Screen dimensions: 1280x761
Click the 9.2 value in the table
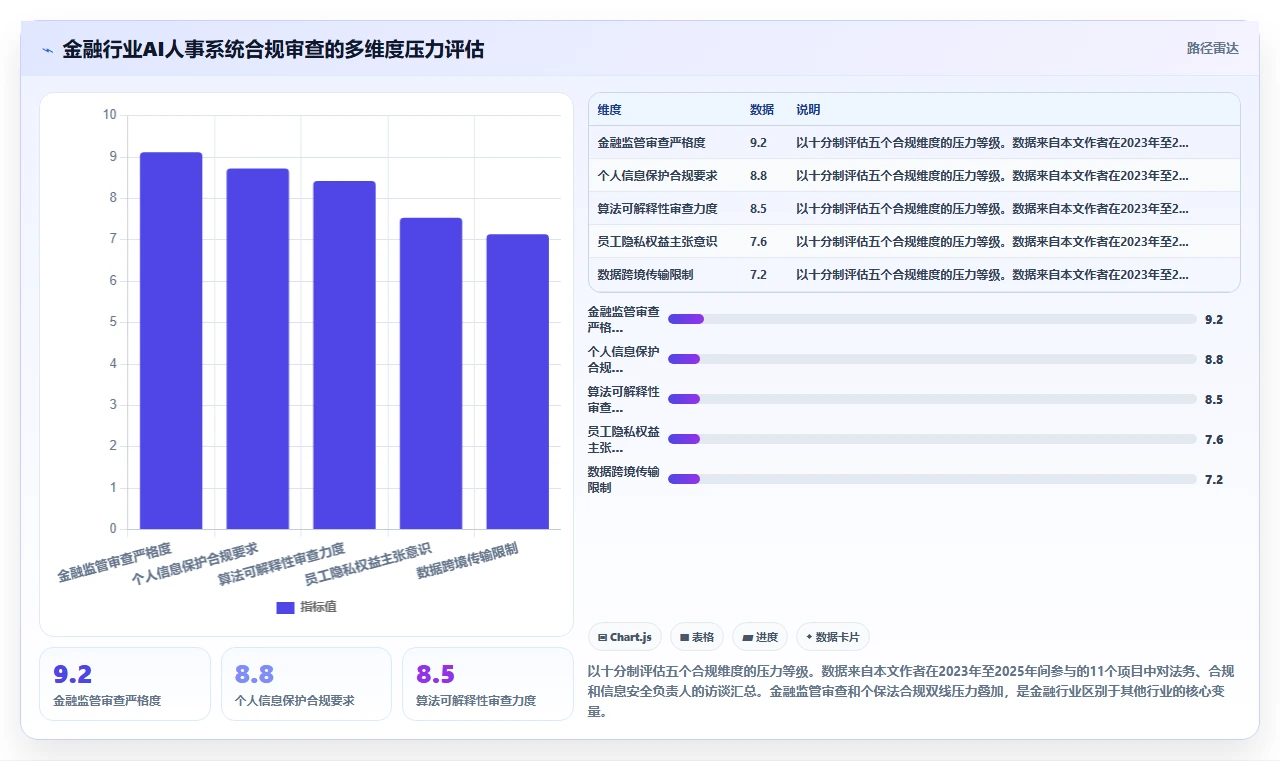coord(758,143)
